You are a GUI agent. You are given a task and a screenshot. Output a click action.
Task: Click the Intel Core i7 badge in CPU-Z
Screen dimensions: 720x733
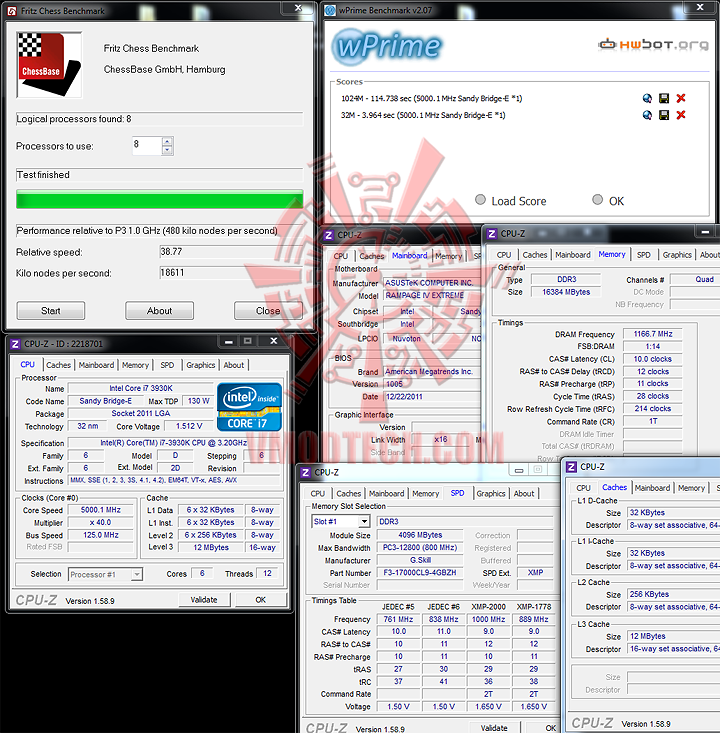point(249,407)
